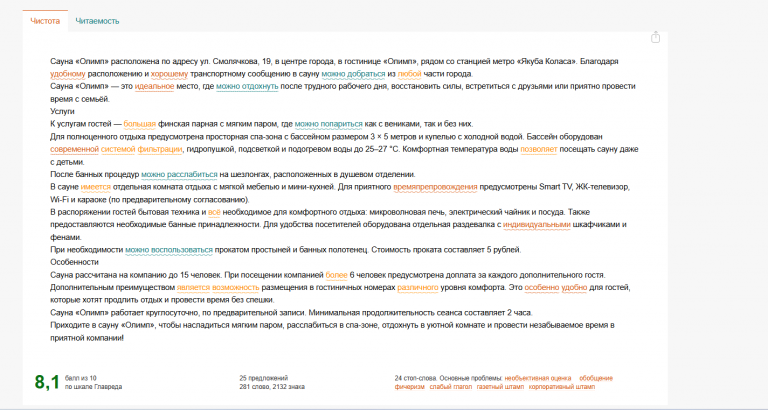This screenshot has width=768, height=410.
Task: Click the «25 предложений» statistic
Action: coord(264,378)
